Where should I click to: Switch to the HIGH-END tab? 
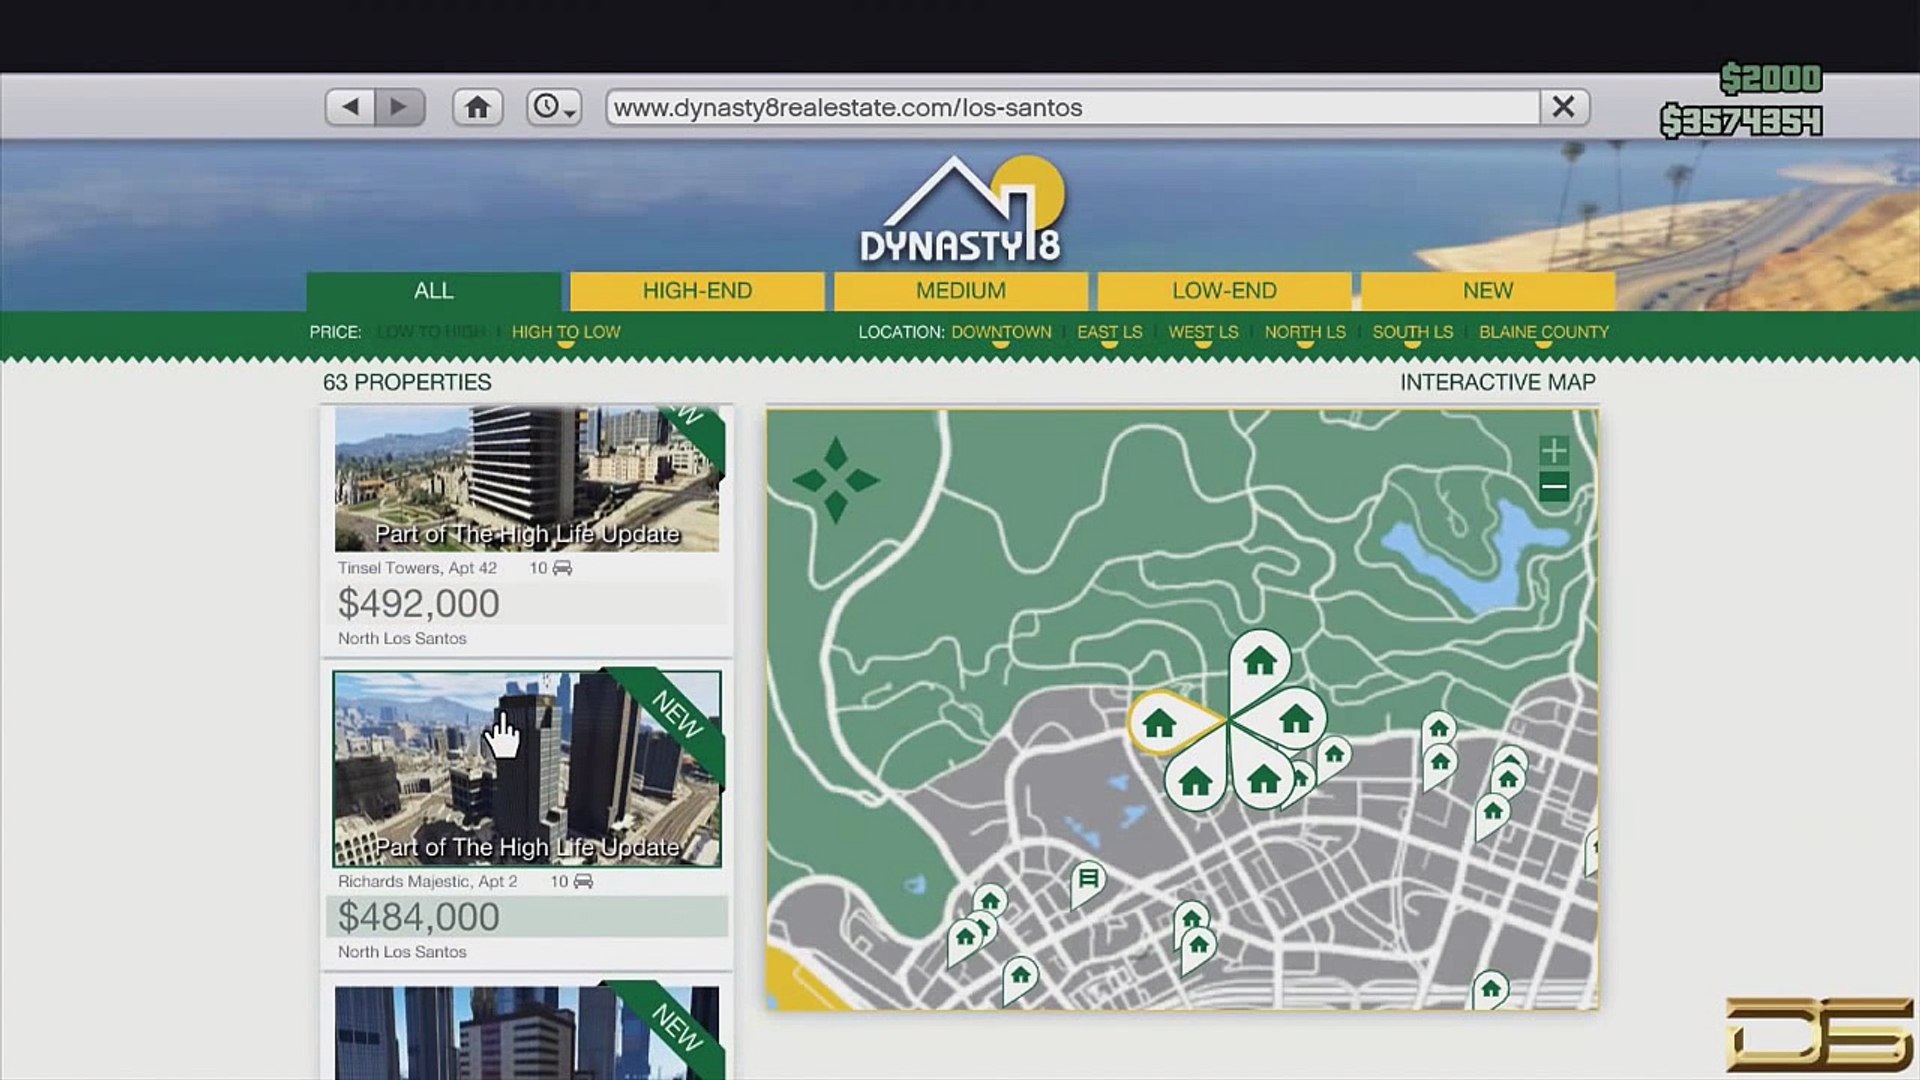[x=697, y=291]
